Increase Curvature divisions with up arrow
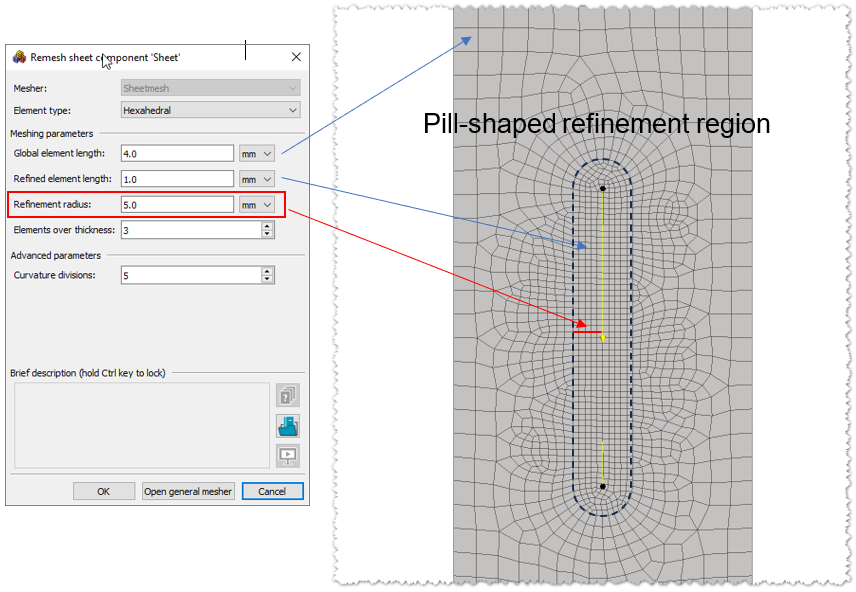This screenshot has width=856, height=592. (267, 271)
